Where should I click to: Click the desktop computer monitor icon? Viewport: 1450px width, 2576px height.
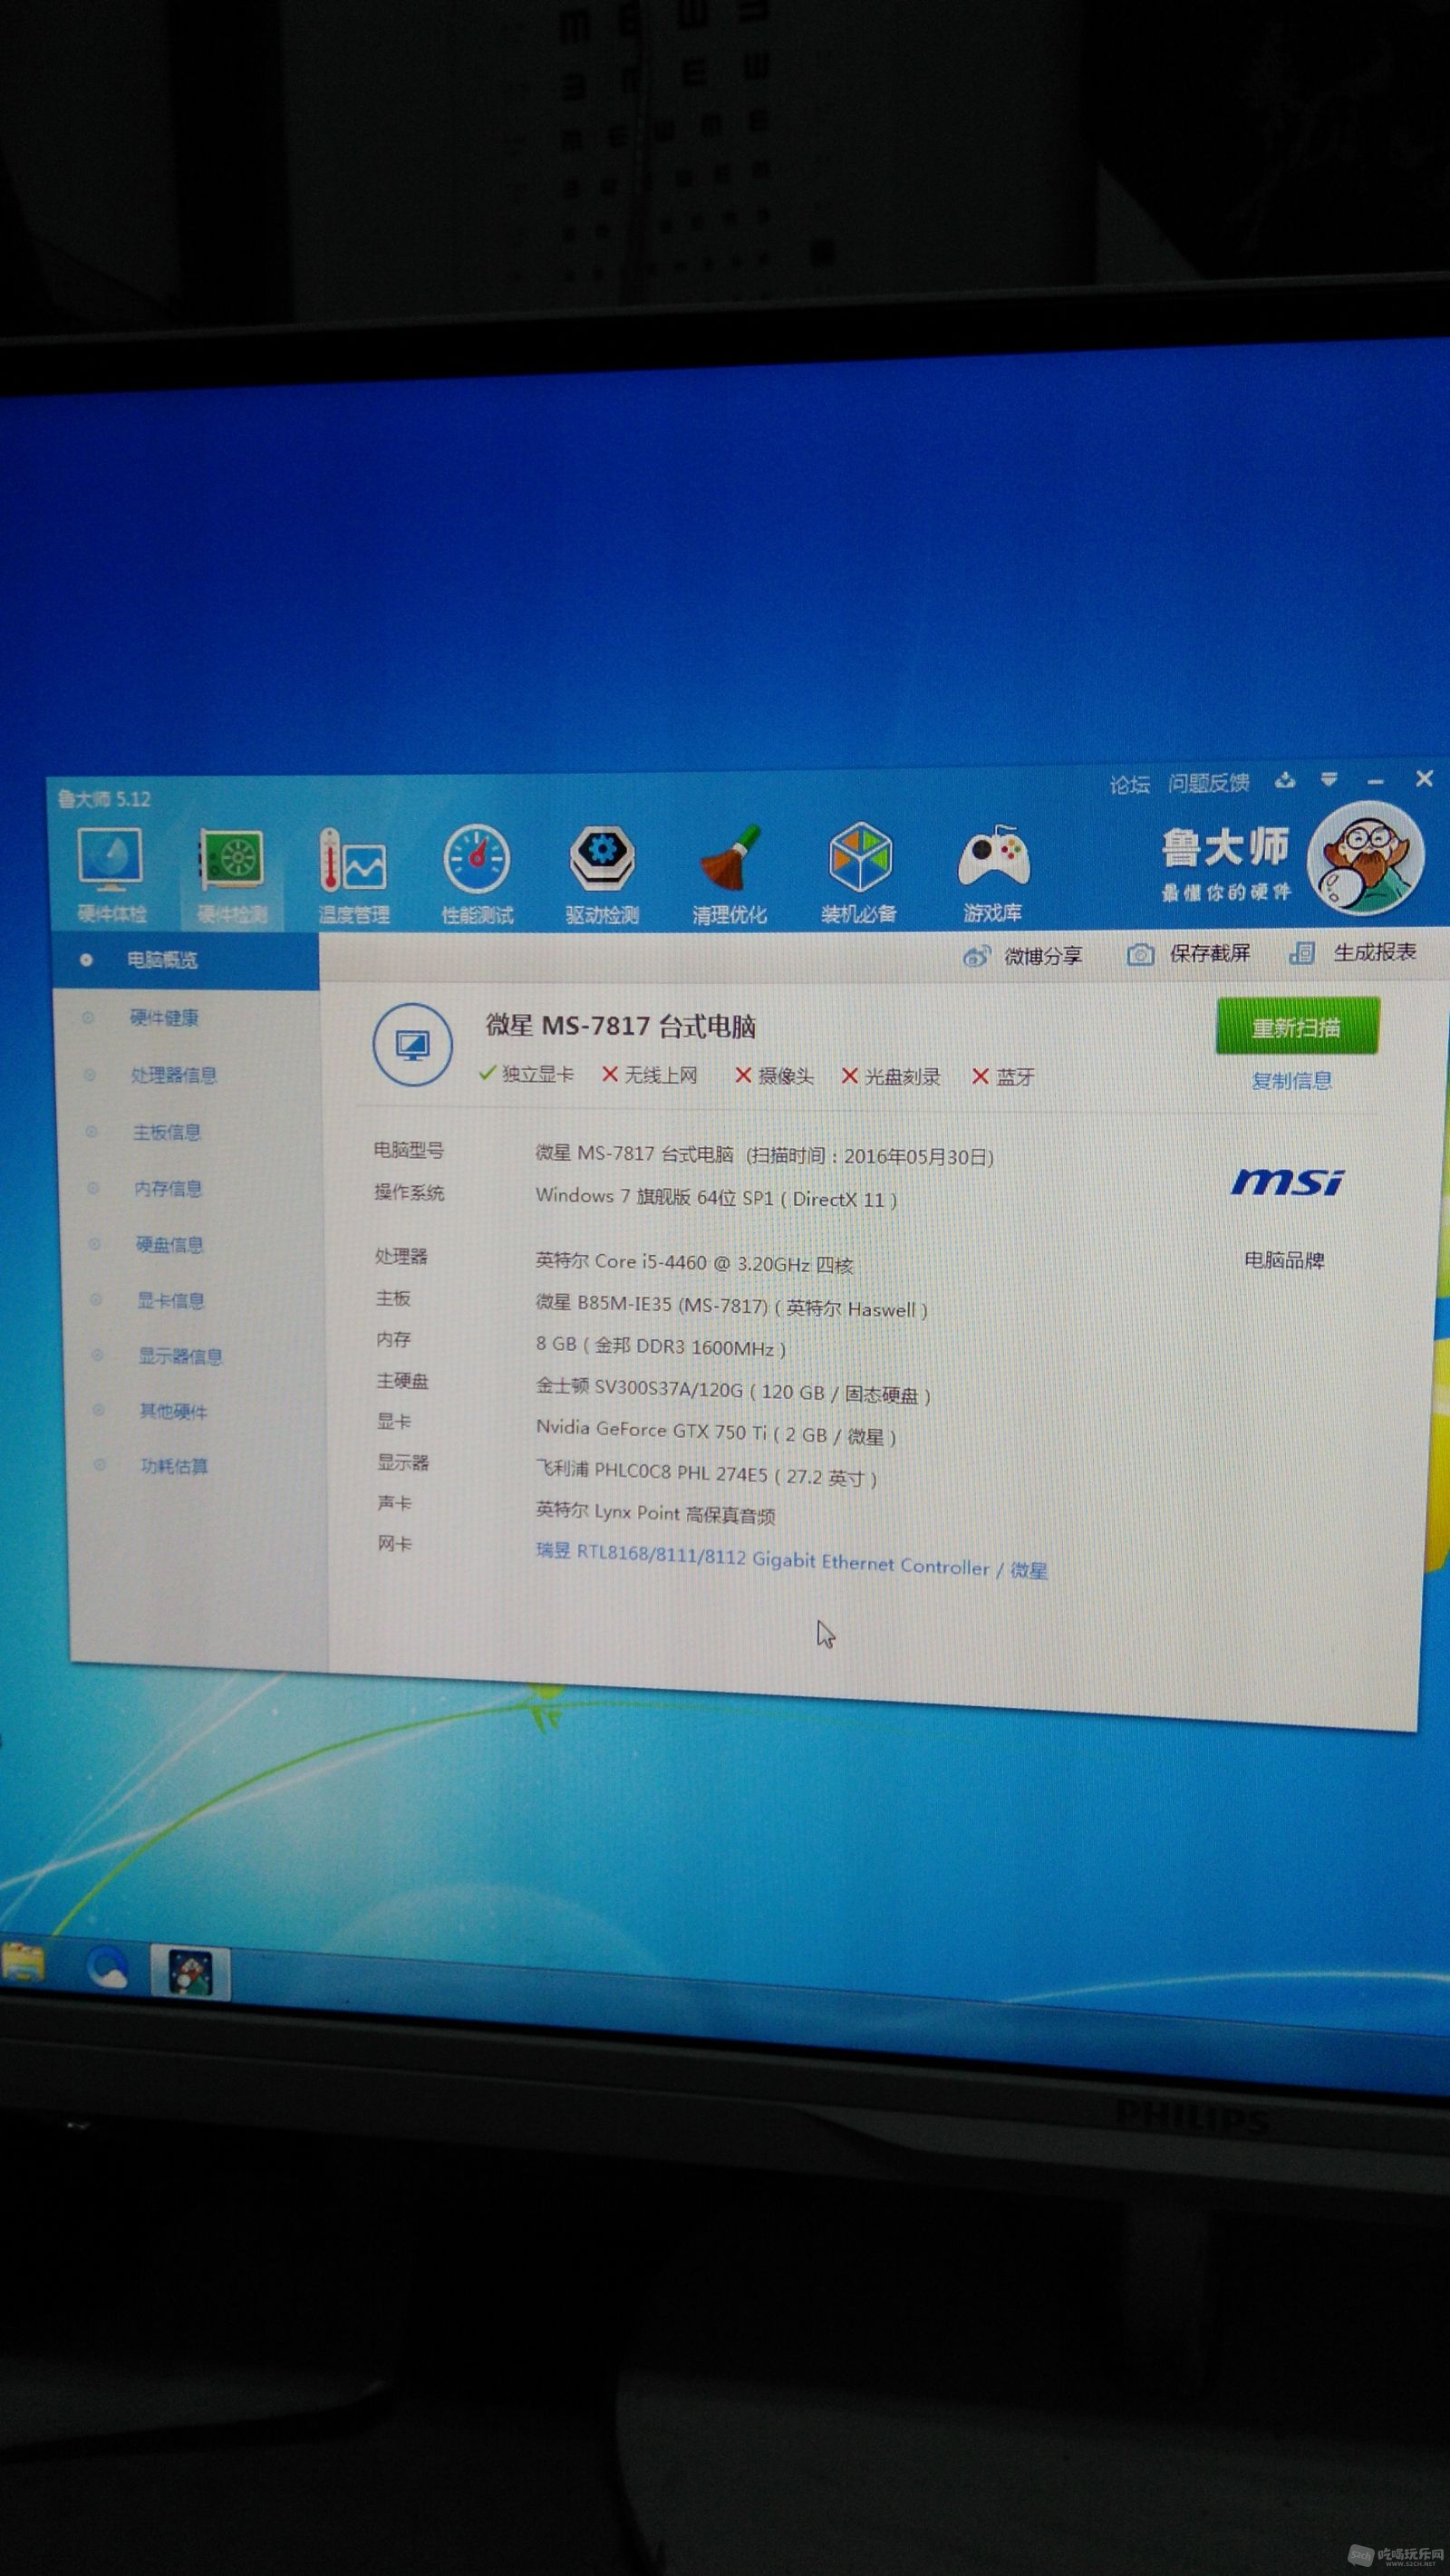point(412,1046)
